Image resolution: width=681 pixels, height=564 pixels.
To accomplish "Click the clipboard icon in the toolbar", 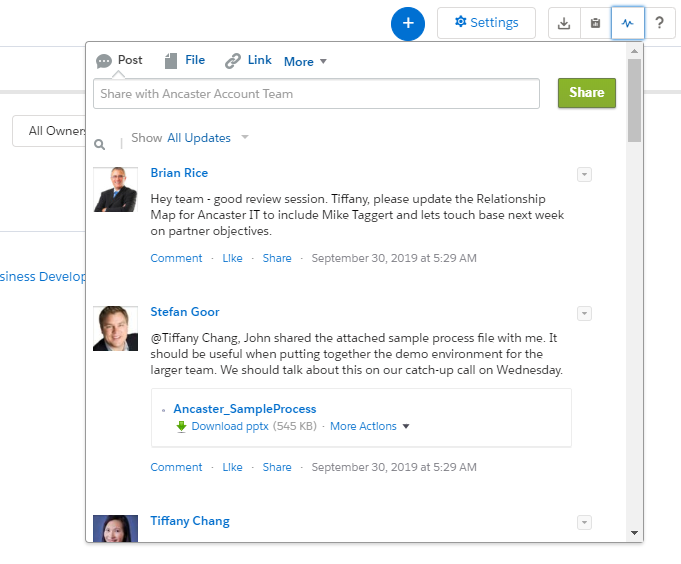I will click(x=595, y=23).
